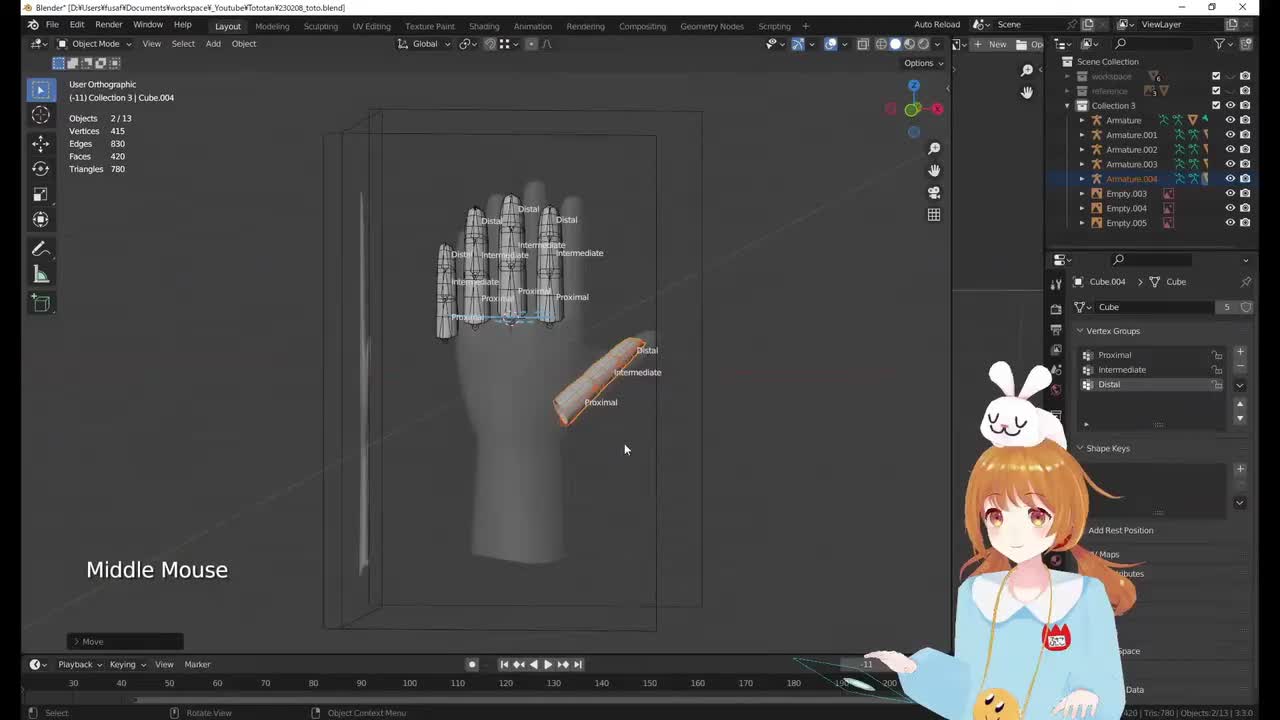Open the Playback dropdown
This screenshot has height=720, width=1280.
(x=80, y=664)
